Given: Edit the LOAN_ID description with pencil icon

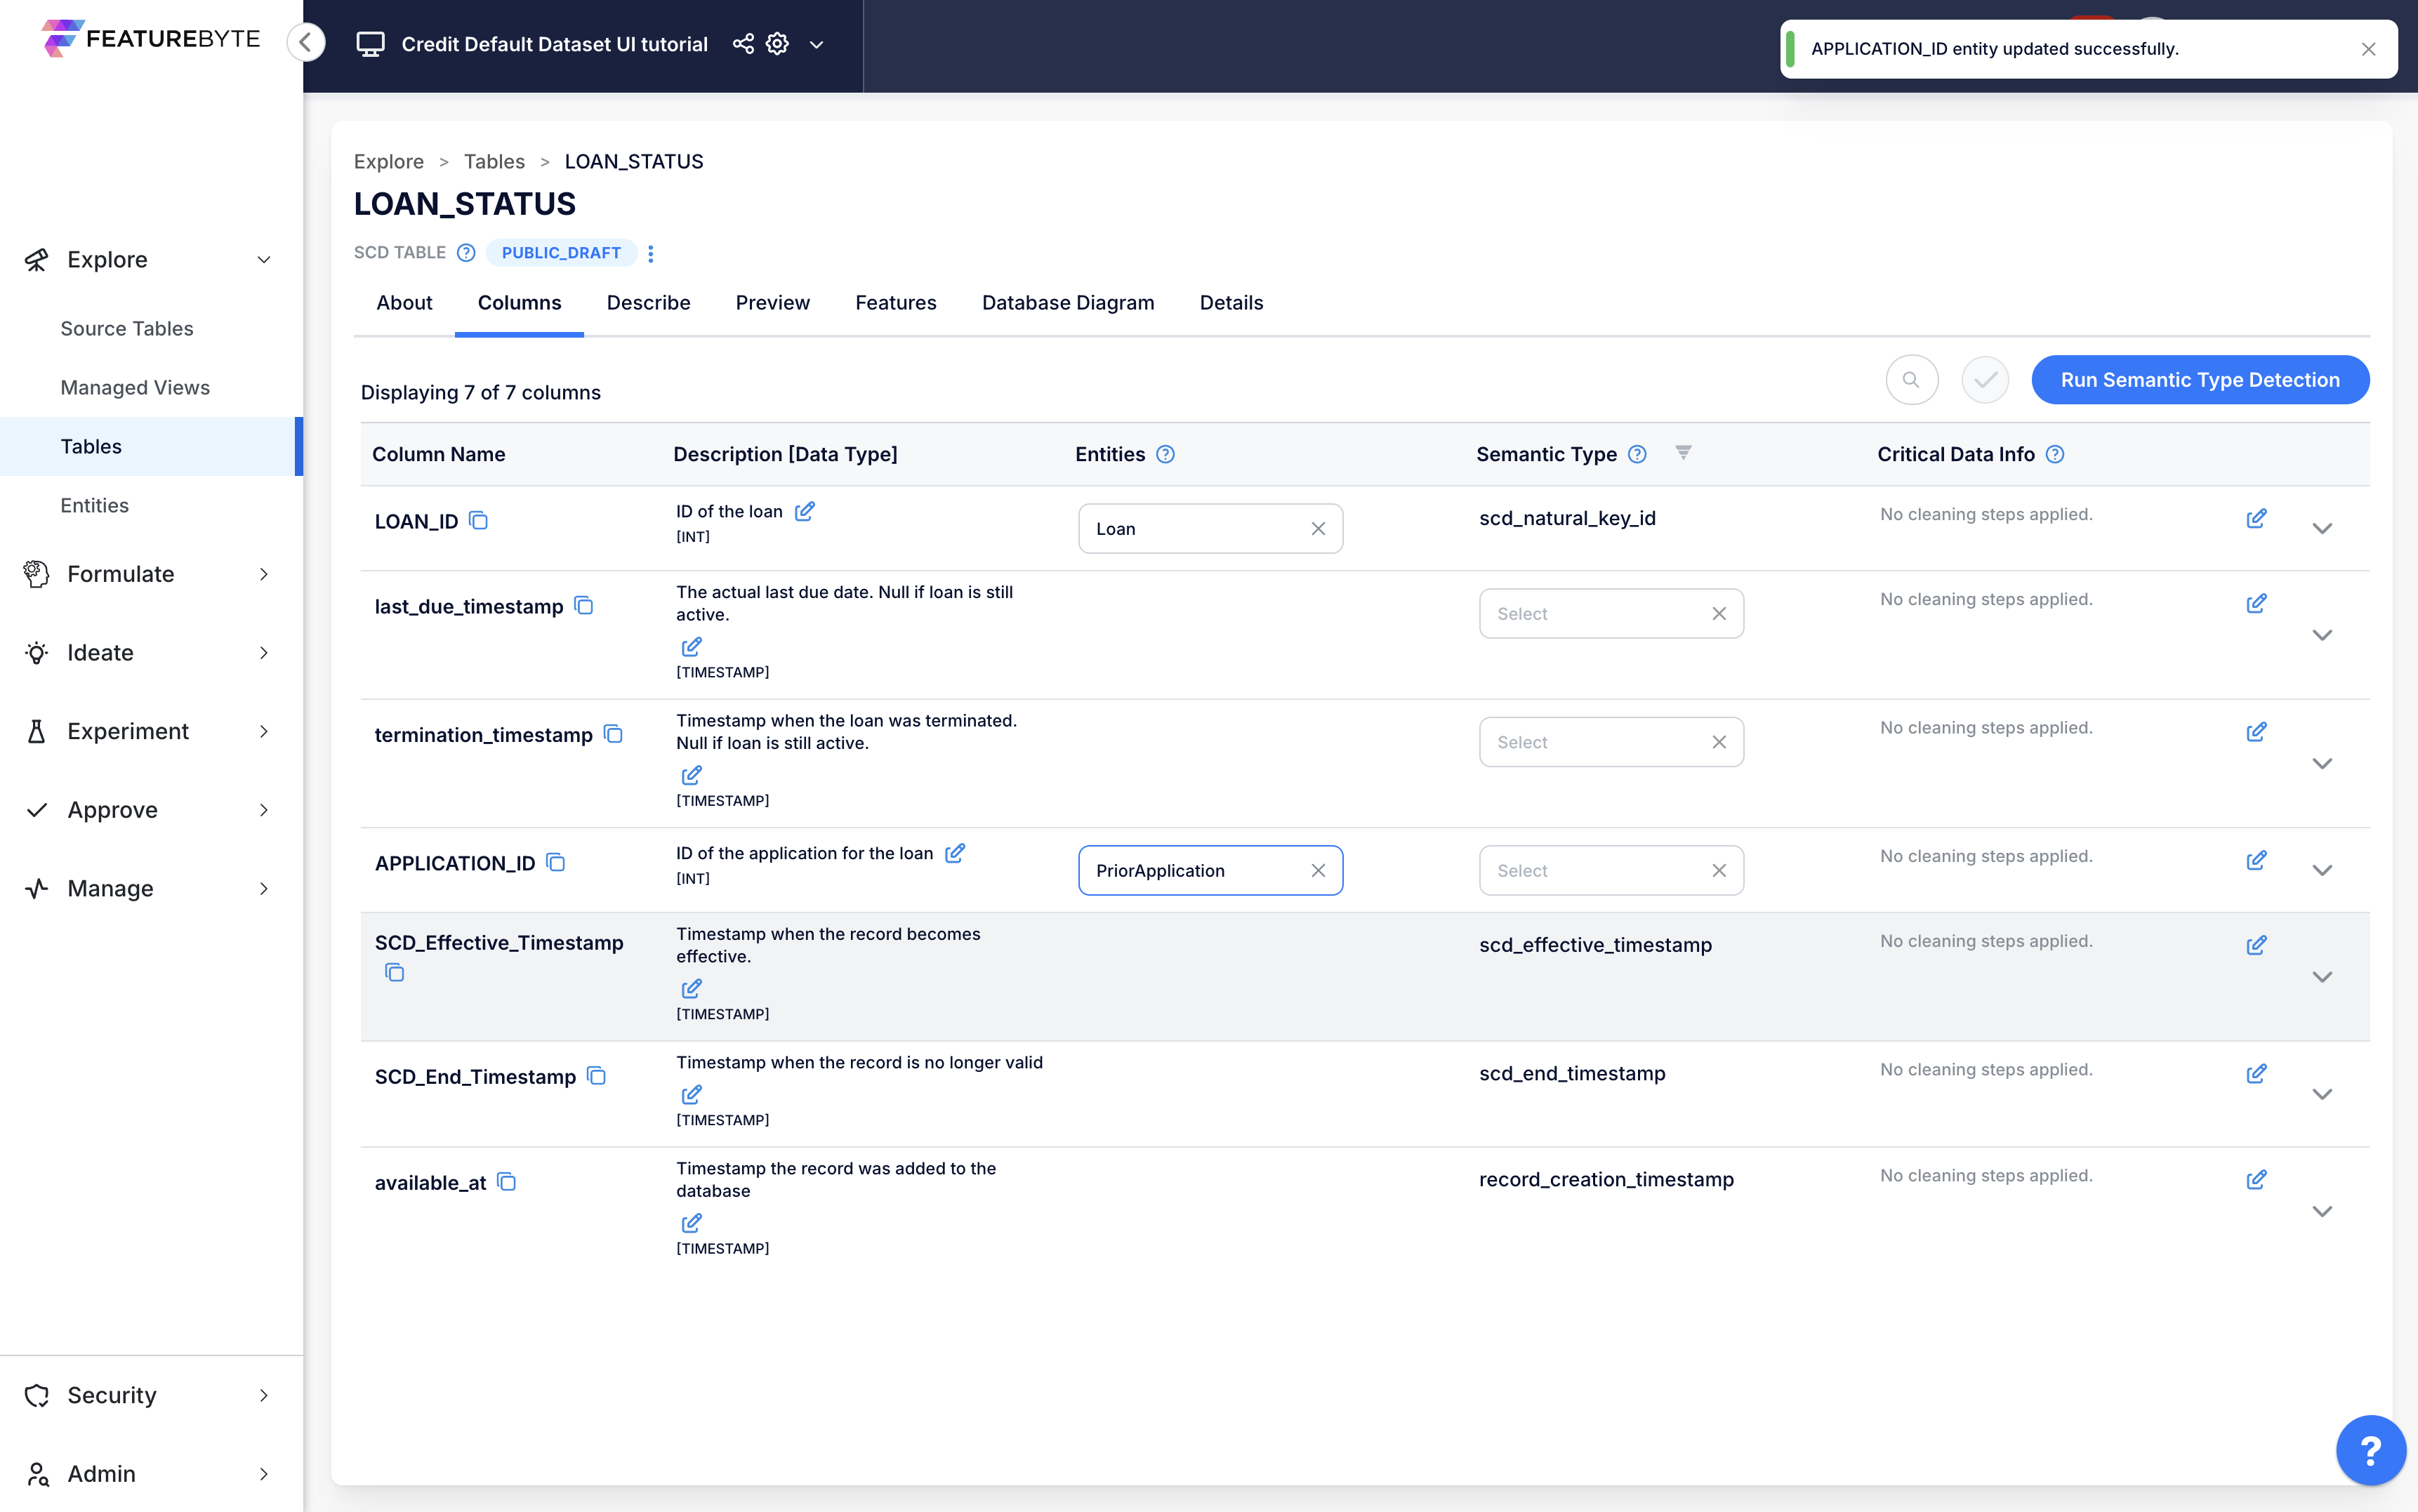Looking at the screenshot, I should 806,510.
